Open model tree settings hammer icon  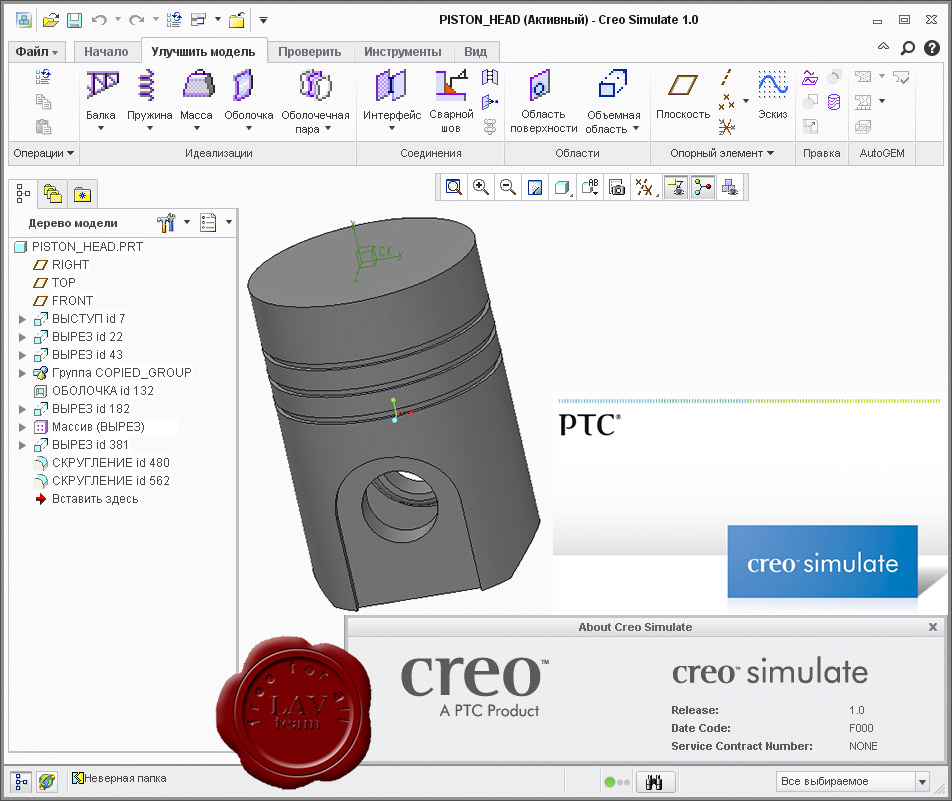pos(165,223)
